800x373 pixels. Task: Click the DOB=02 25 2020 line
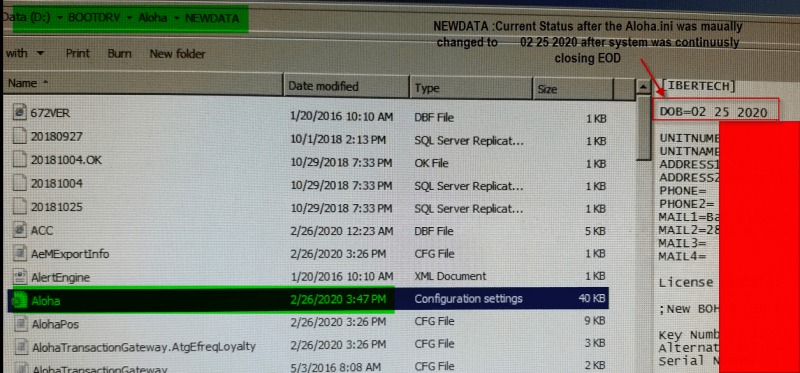click(713, 112)
